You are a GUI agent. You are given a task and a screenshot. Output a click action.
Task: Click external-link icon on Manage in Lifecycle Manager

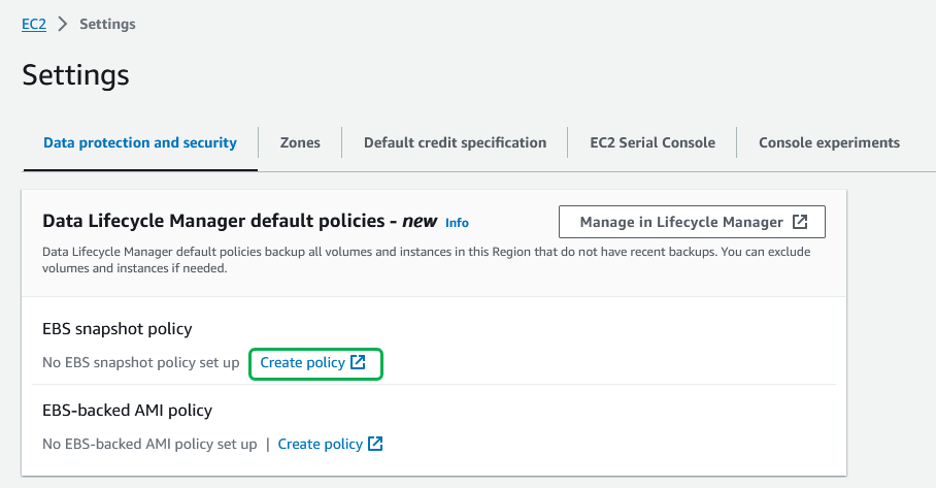[800, 222]
